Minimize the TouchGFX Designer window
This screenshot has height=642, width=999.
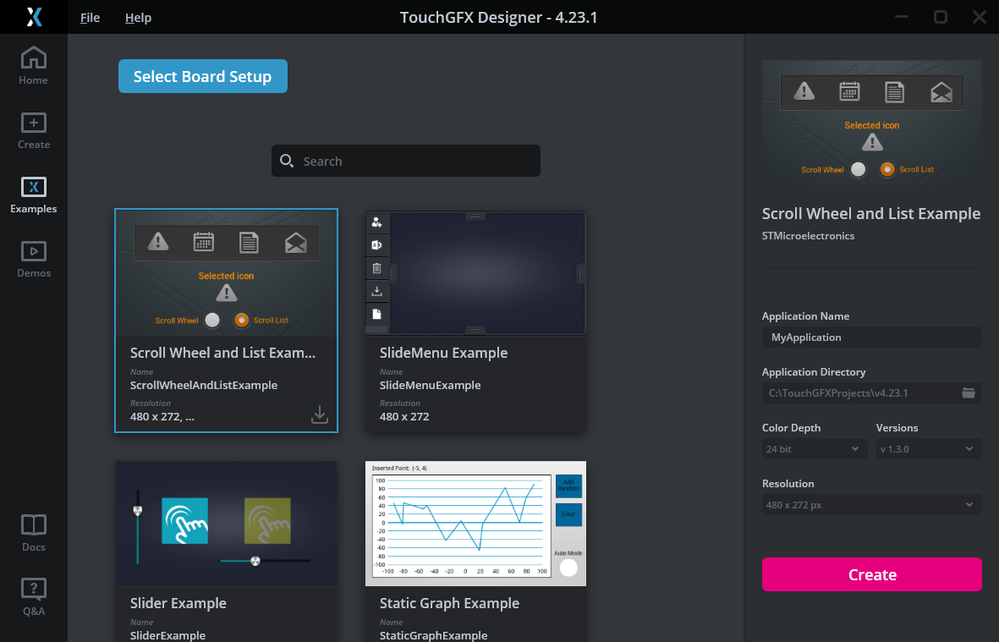pos(902,17)
